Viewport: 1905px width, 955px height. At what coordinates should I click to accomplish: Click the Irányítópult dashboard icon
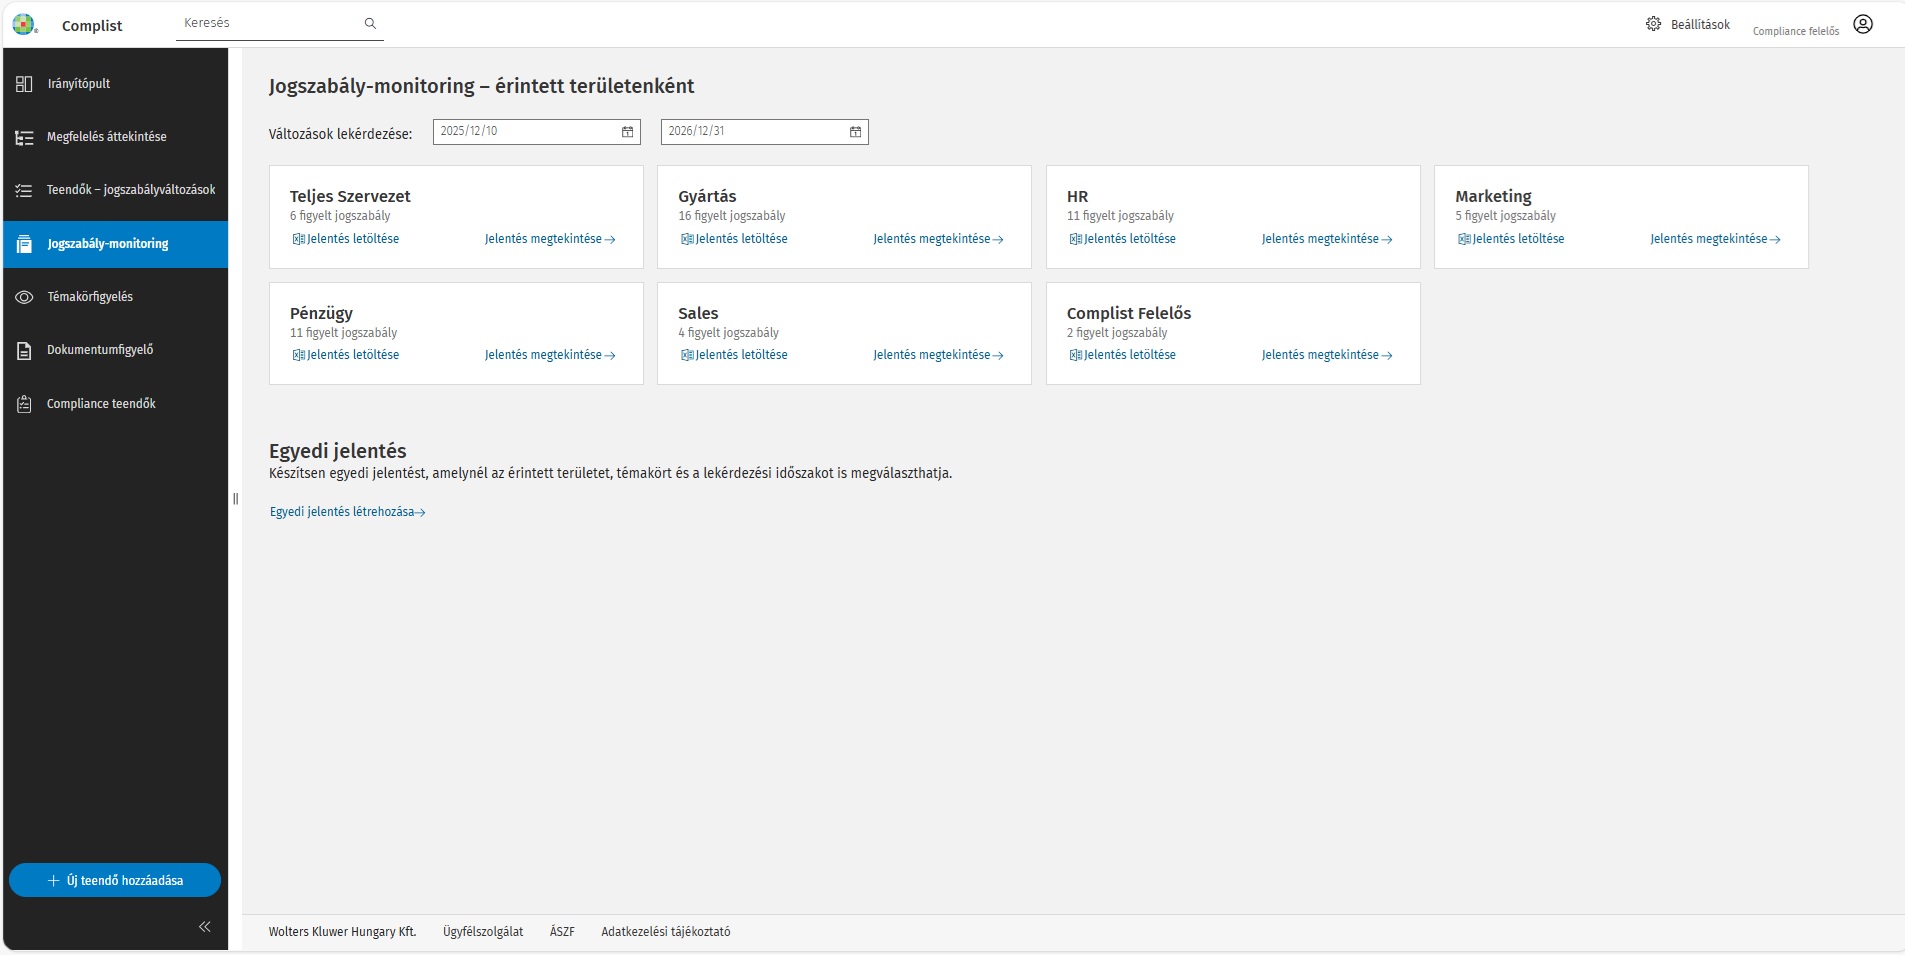tap(24, 84)
